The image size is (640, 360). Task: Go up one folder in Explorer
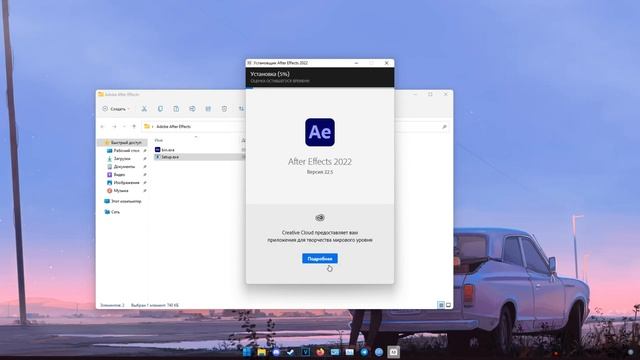click(x=134, y=127)
